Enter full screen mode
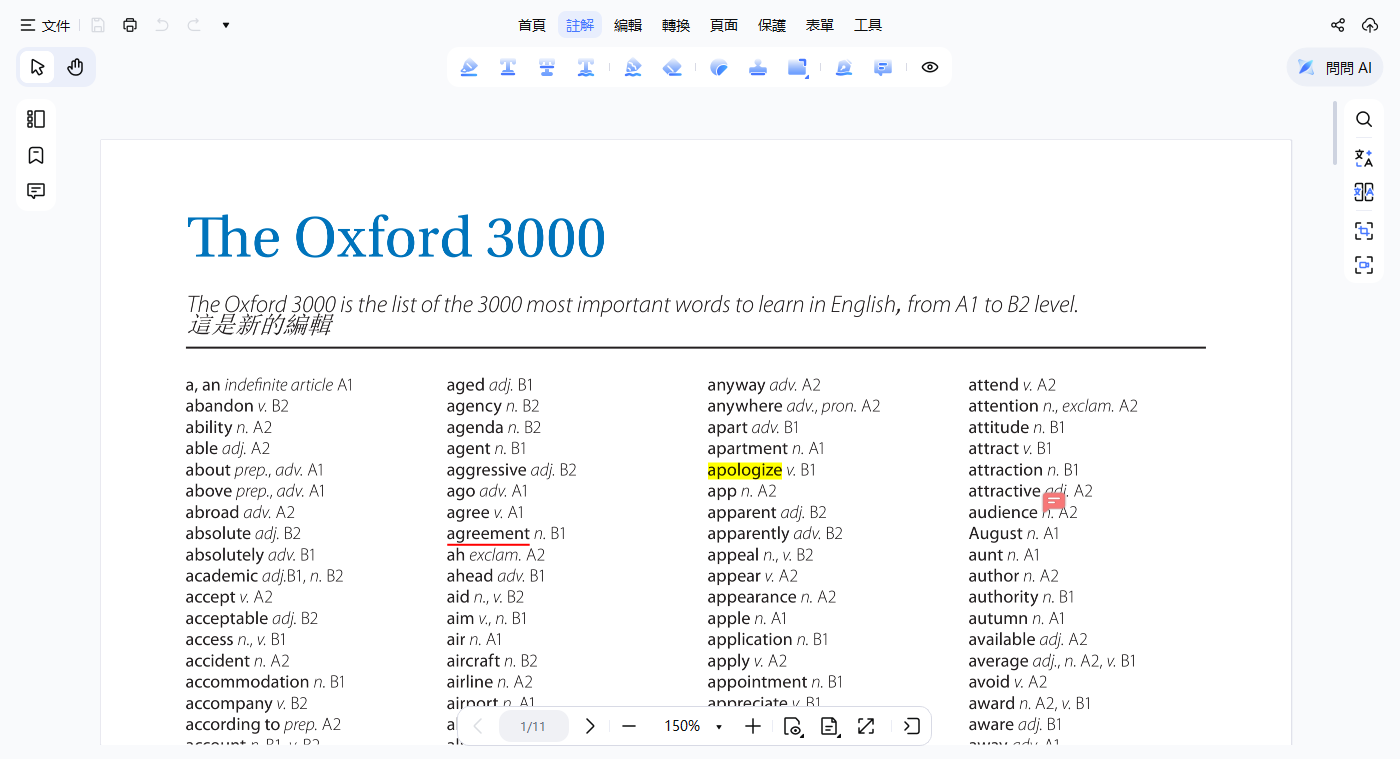The image size is (1400, 759). pyautogui.click(x=866, y=726)
